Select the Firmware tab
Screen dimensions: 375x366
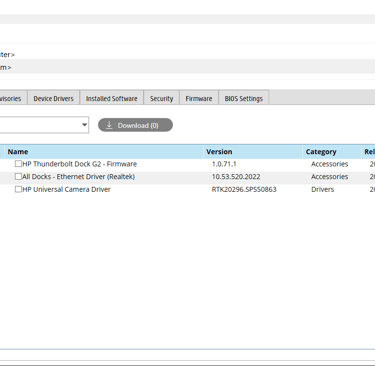click(x=199, y=98)
